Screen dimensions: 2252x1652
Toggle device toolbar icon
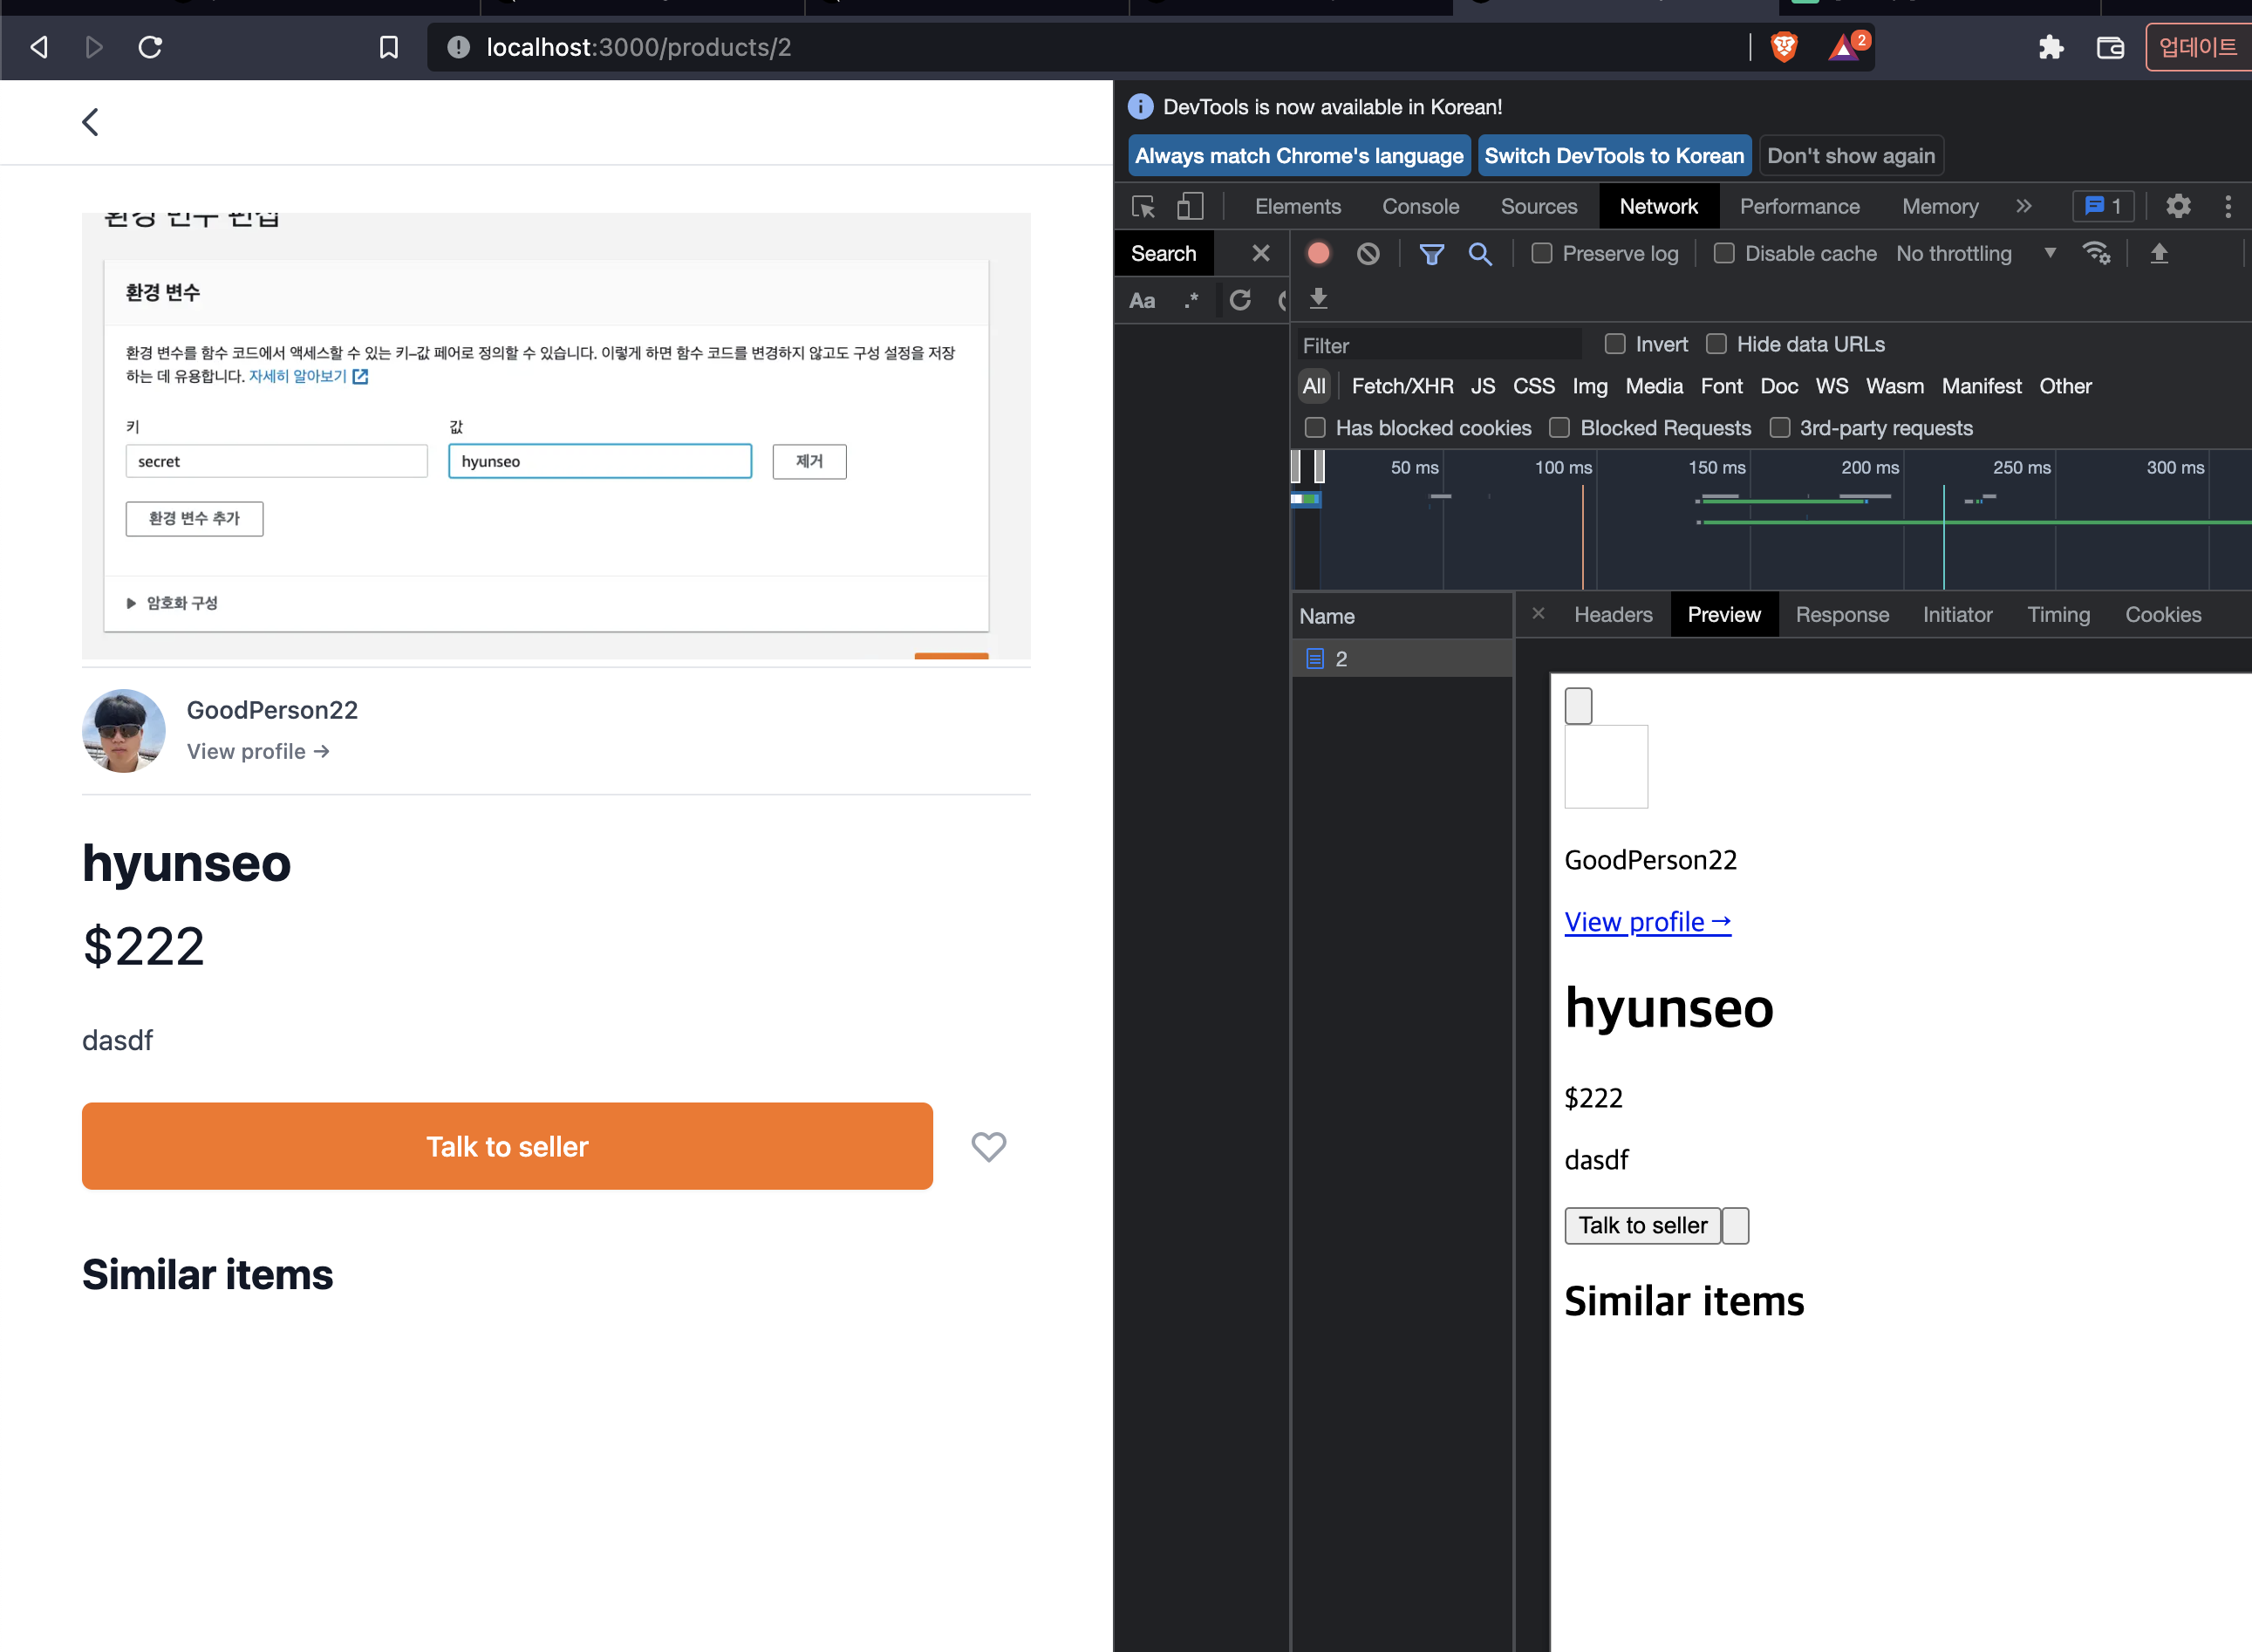(x=1189, y=206)
